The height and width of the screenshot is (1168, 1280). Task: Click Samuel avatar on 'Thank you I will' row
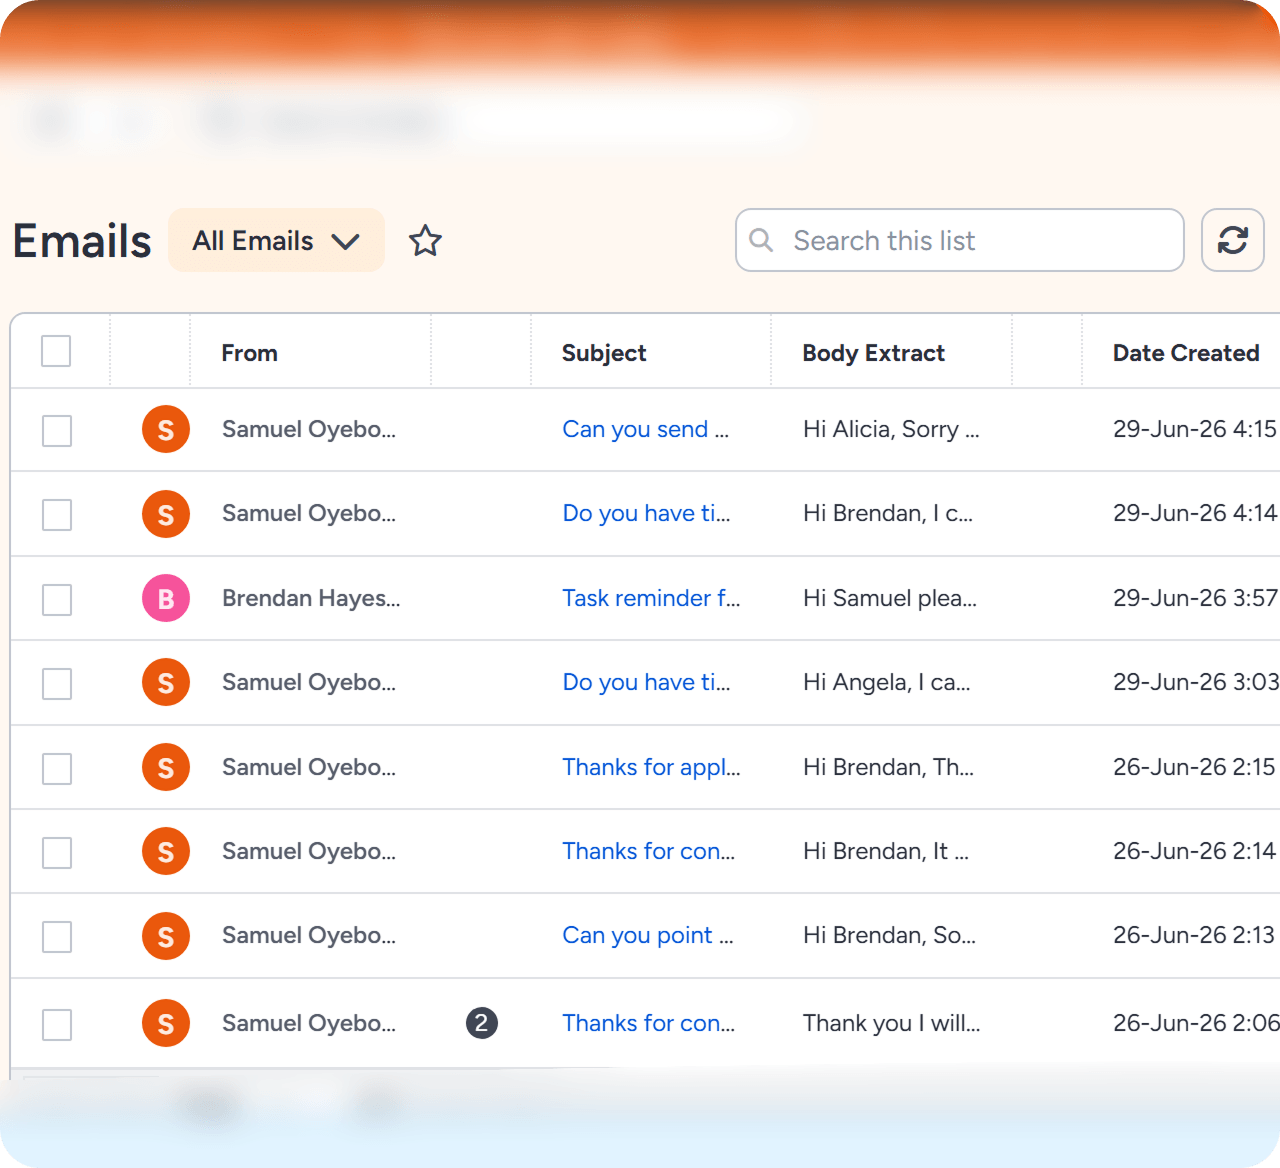tap(166, 1023)
